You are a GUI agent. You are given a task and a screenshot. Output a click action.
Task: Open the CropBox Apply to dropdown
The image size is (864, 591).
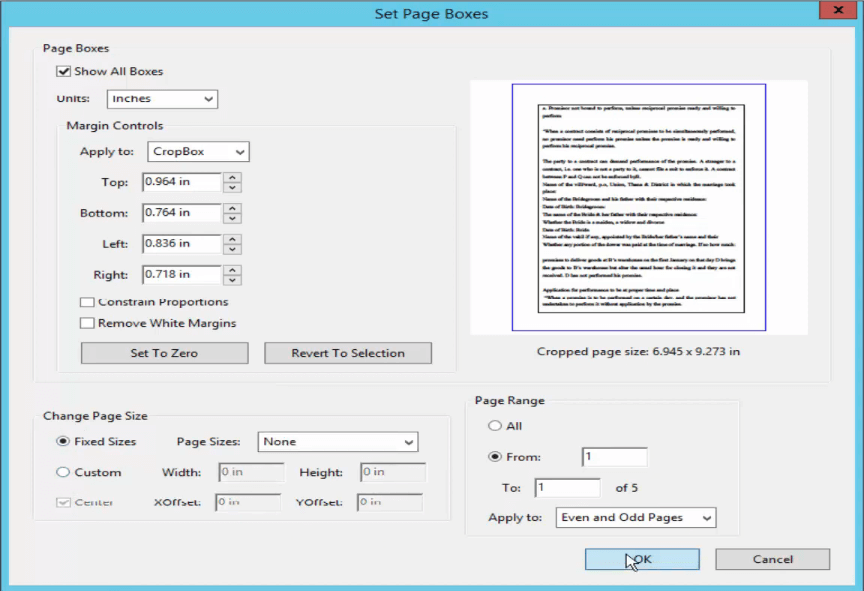coord(198,152)
